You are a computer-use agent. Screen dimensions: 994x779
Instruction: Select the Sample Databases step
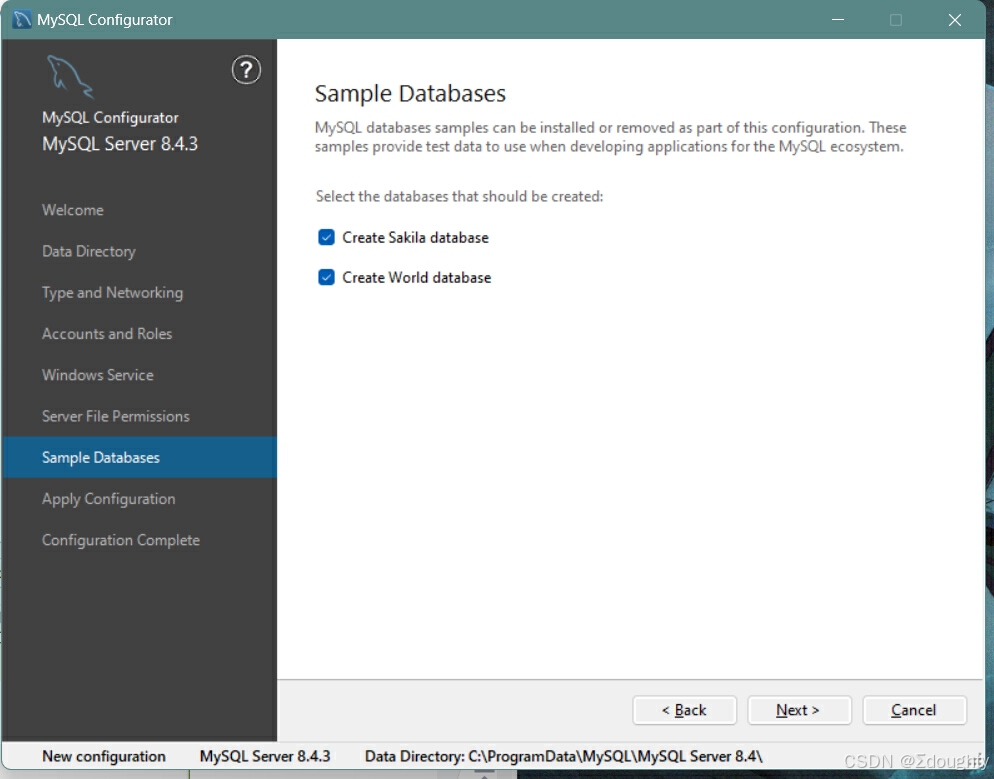(139, 457)
